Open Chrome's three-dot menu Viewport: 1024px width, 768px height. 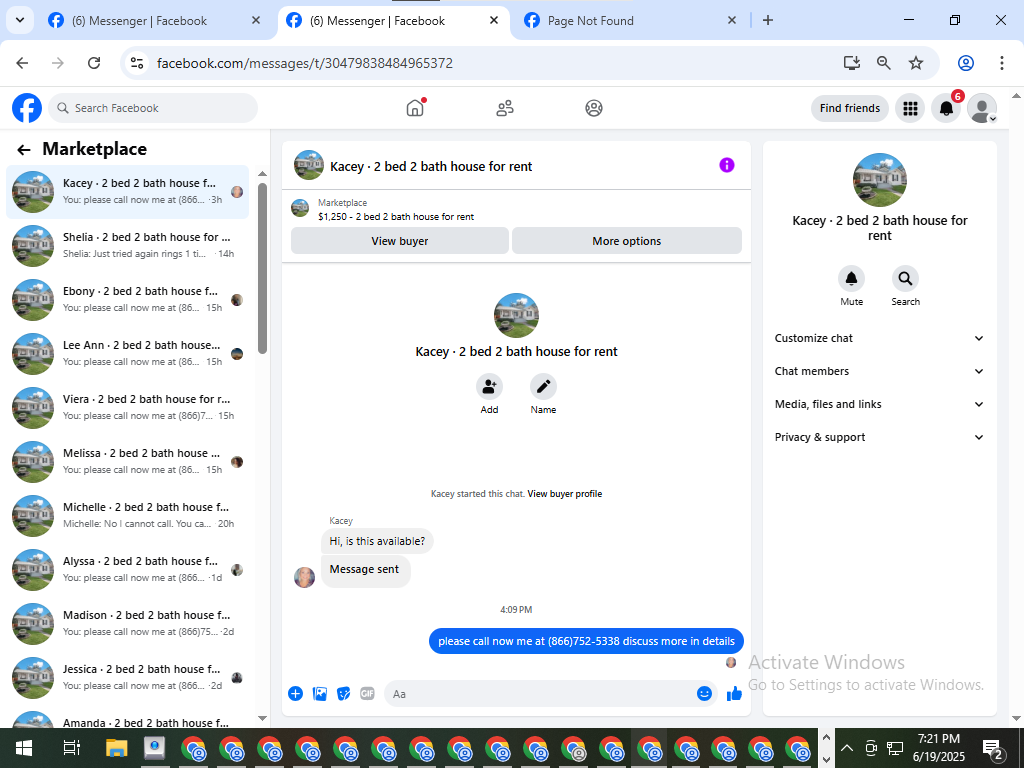point(1001,63)
